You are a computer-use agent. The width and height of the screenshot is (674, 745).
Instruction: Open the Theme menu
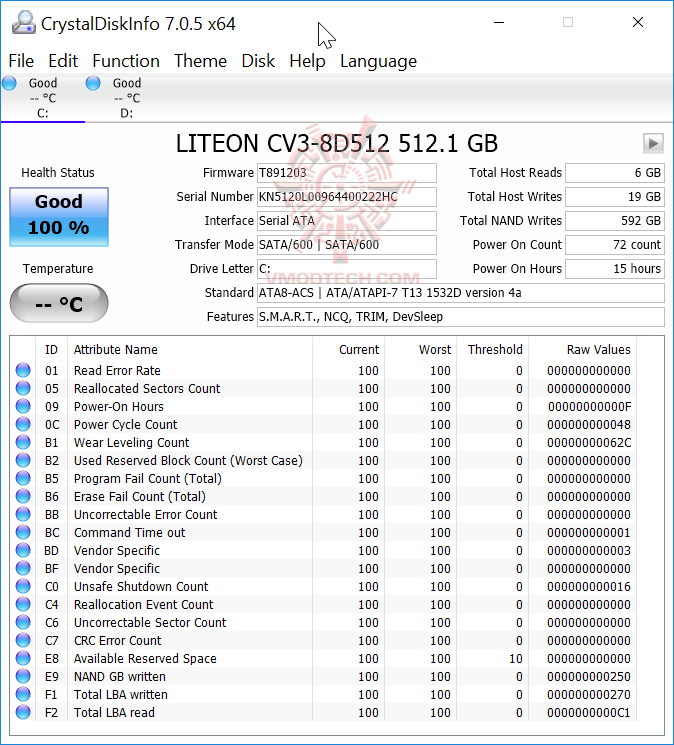pyautogui.click(x=200, y=61)
